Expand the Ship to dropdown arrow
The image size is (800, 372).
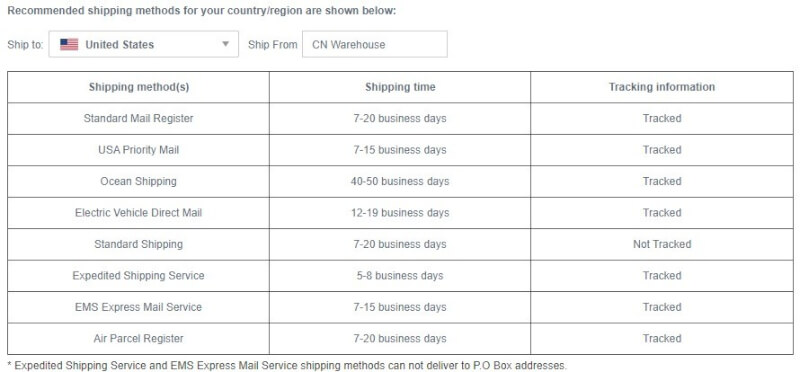coord(226,44)
